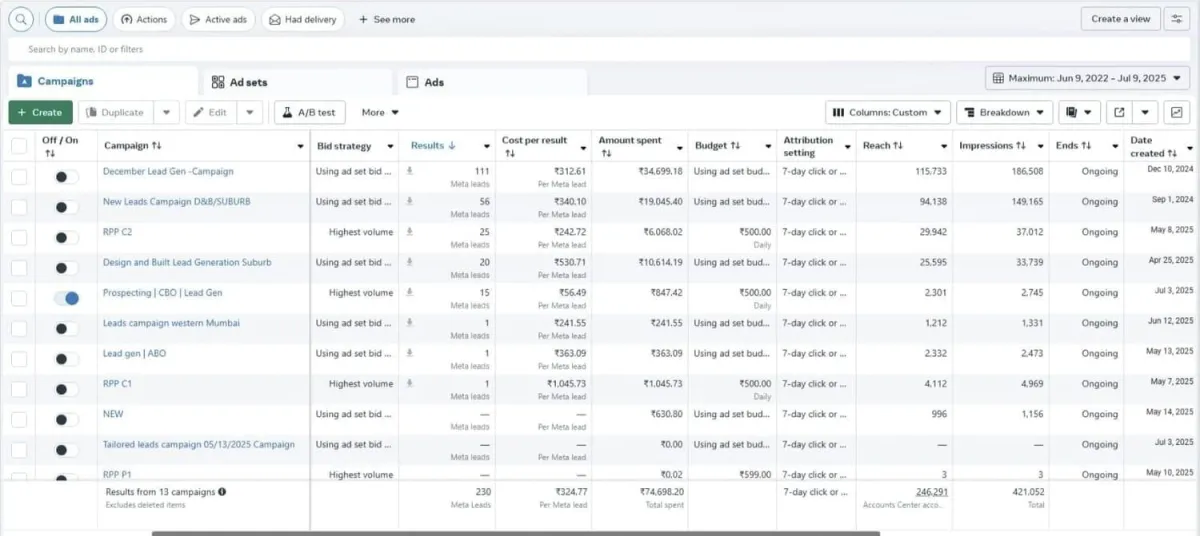Viewport: 1200px width, 536px height.
Task: Open the date range selector
Action: (x=1089, y=78)
